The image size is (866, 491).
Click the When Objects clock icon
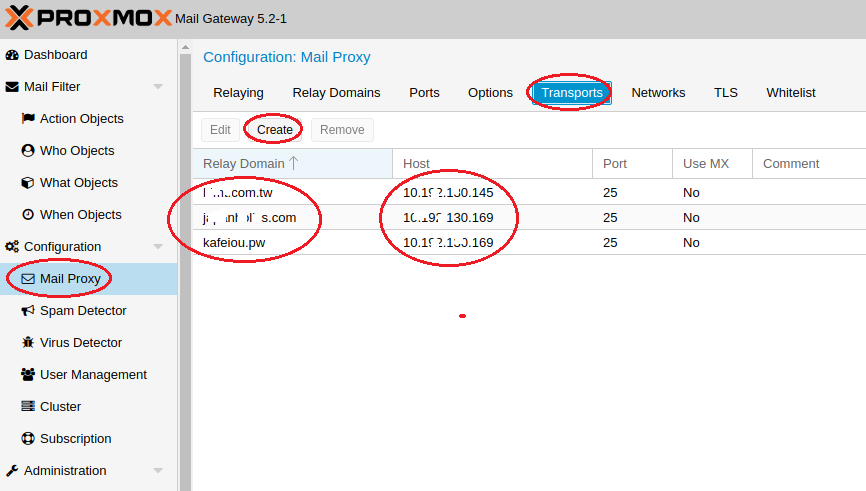point(28,214)
